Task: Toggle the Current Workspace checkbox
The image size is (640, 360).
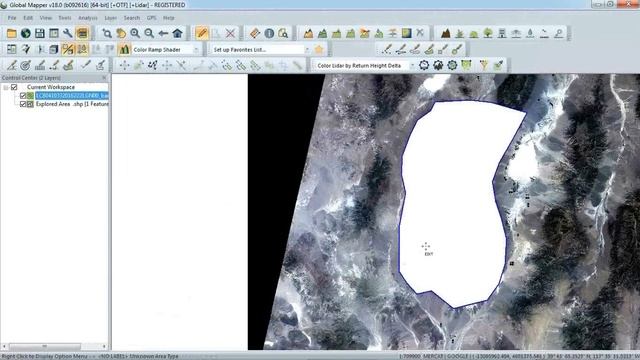Action: tap(14, 87)
